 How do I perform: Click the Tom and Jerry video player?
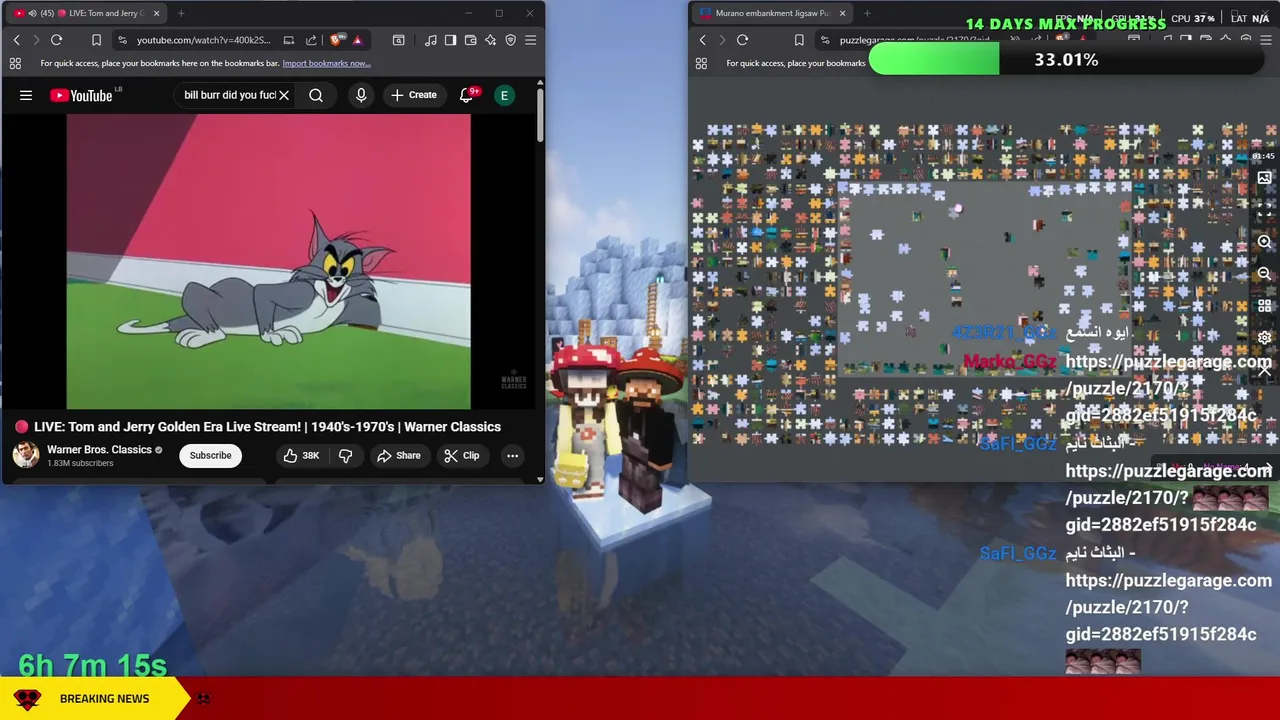268,261
